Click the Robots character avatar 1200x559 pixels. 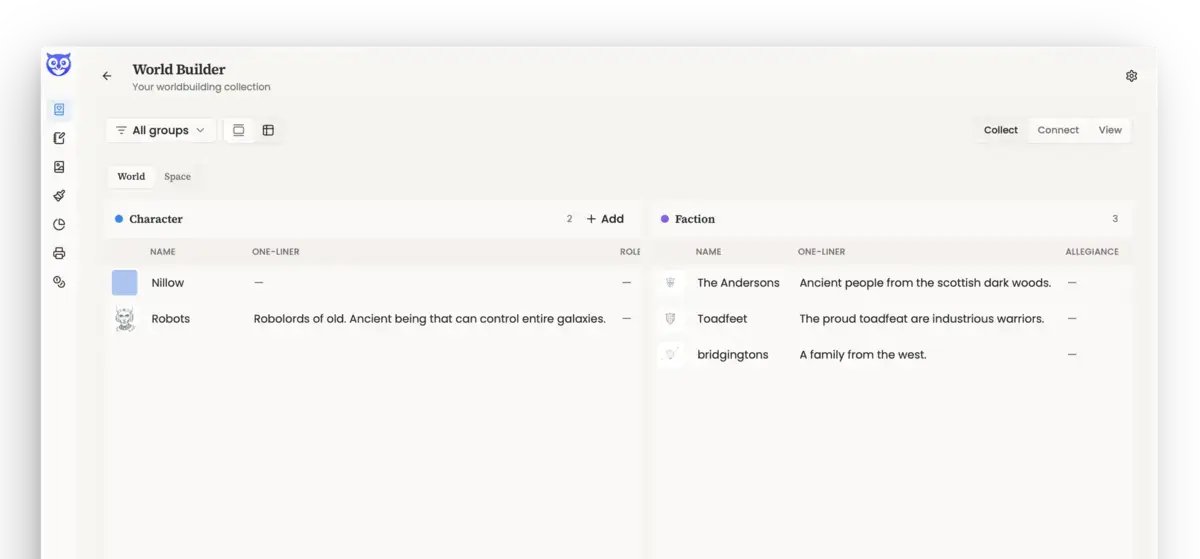125,319
